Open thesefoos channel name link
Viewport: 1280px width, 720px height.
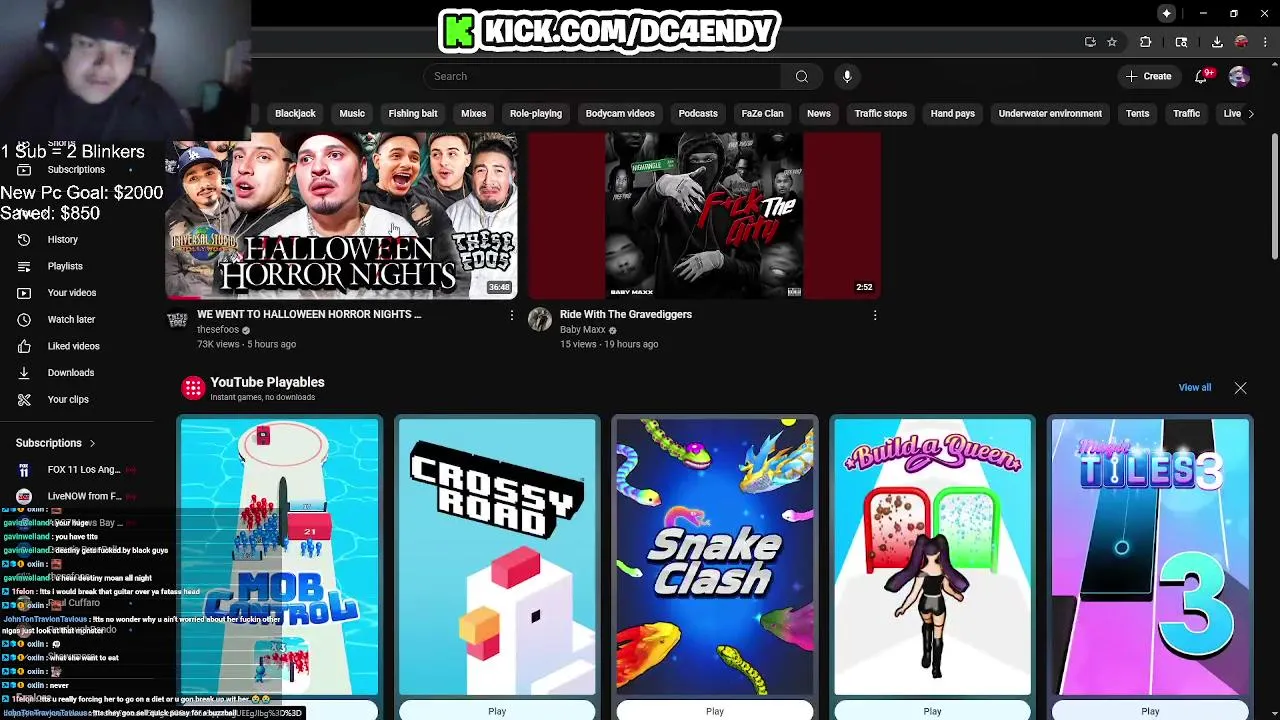[x=217, y=330]
